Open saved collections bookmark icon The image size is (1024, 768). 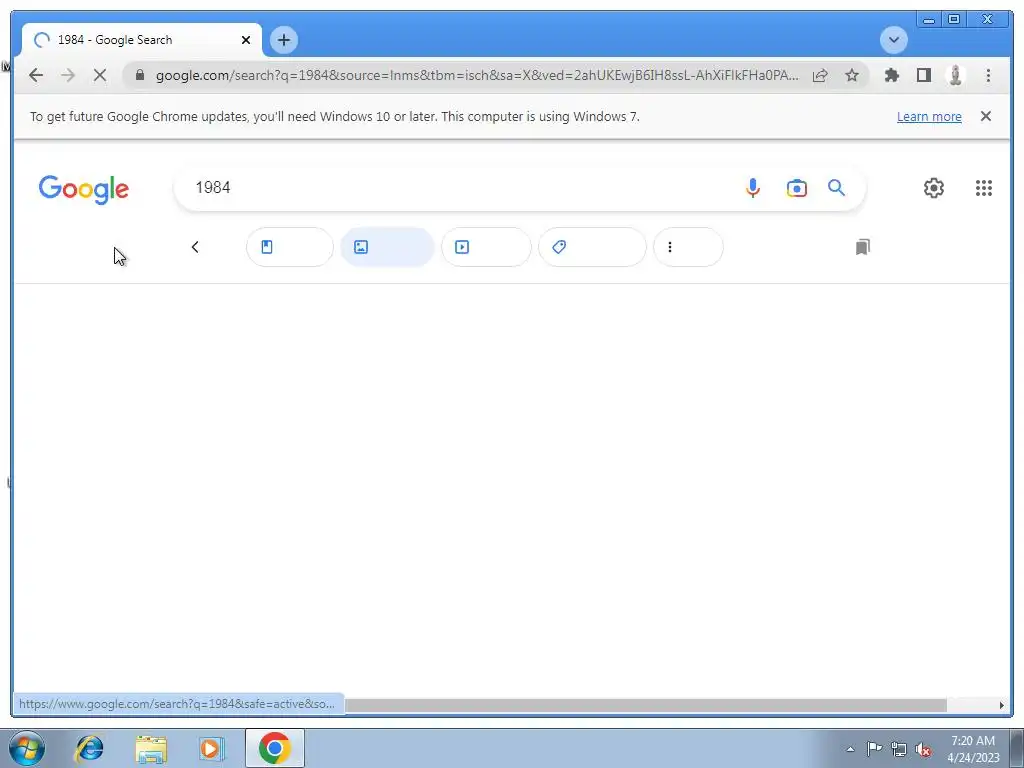(x=862, y=247)
